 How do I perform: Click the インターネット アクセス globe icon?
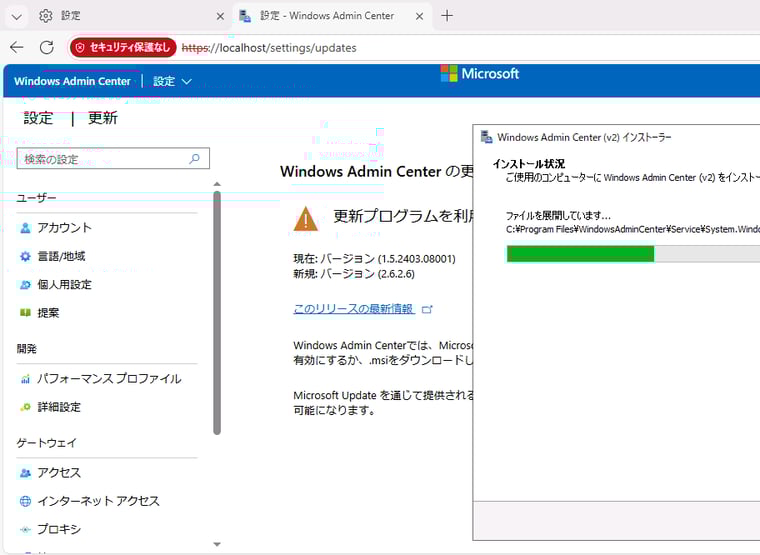coord(25,501)
